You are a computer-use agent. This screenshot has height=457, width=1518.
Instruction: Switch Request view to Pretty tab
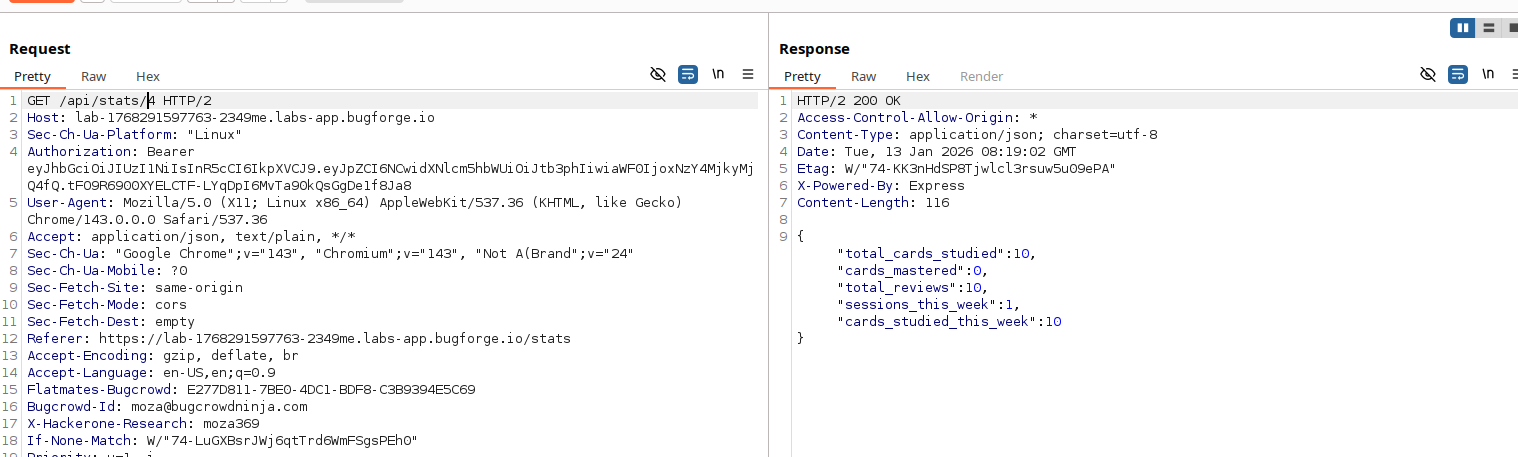pyautogui.click(x=33, y=76)
